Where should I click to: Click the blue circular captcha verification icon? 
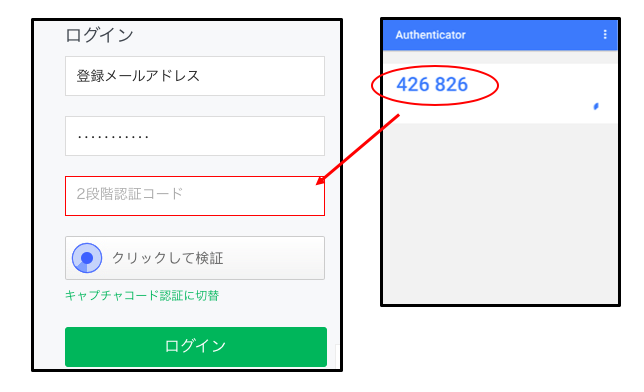tap(87, 258)
